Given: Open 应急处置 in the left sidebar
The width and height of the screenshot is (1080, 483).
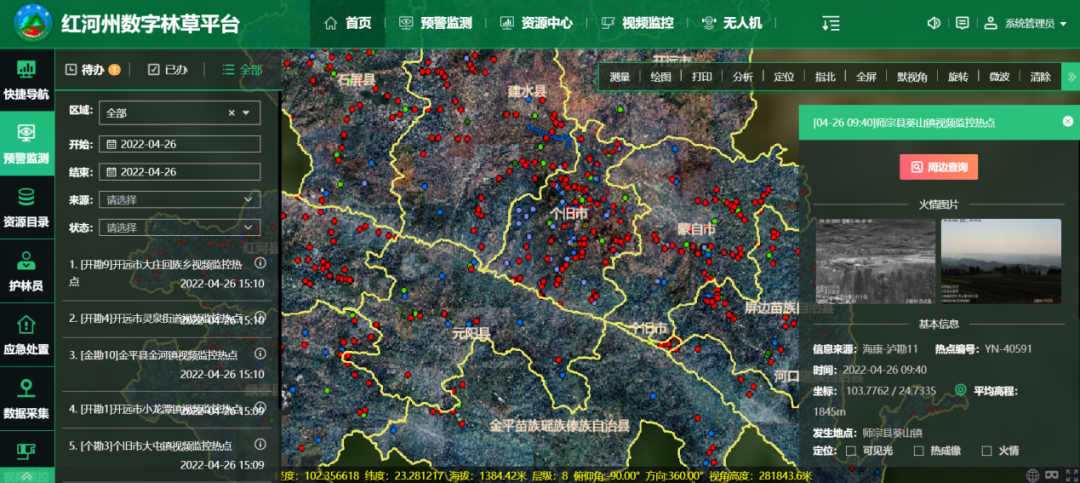Looking at the screenshot, I should 26,335.
